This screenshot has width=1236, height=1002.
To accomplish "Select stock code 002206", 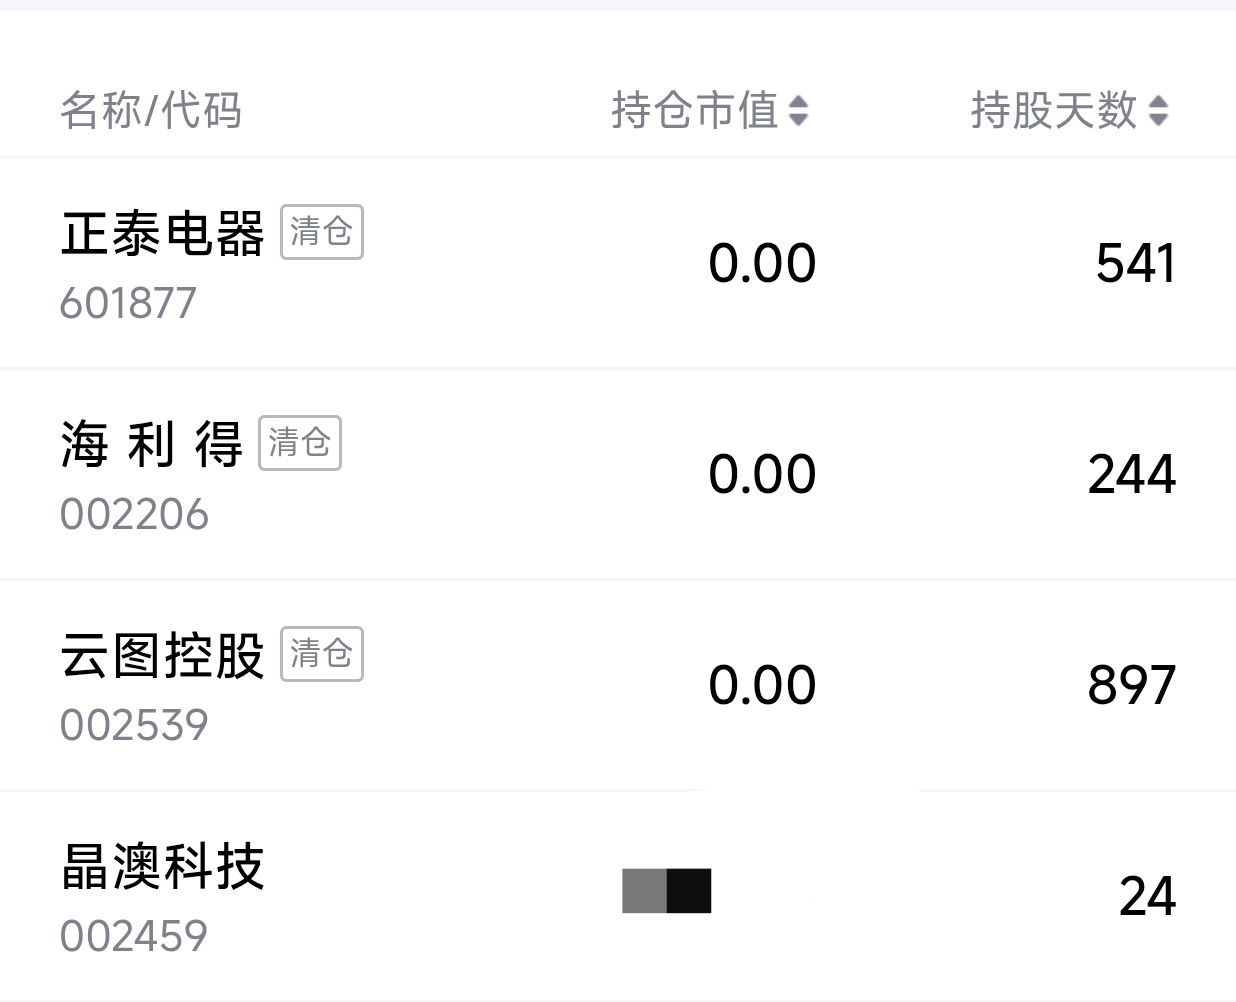I will click(x=134, y=515).
